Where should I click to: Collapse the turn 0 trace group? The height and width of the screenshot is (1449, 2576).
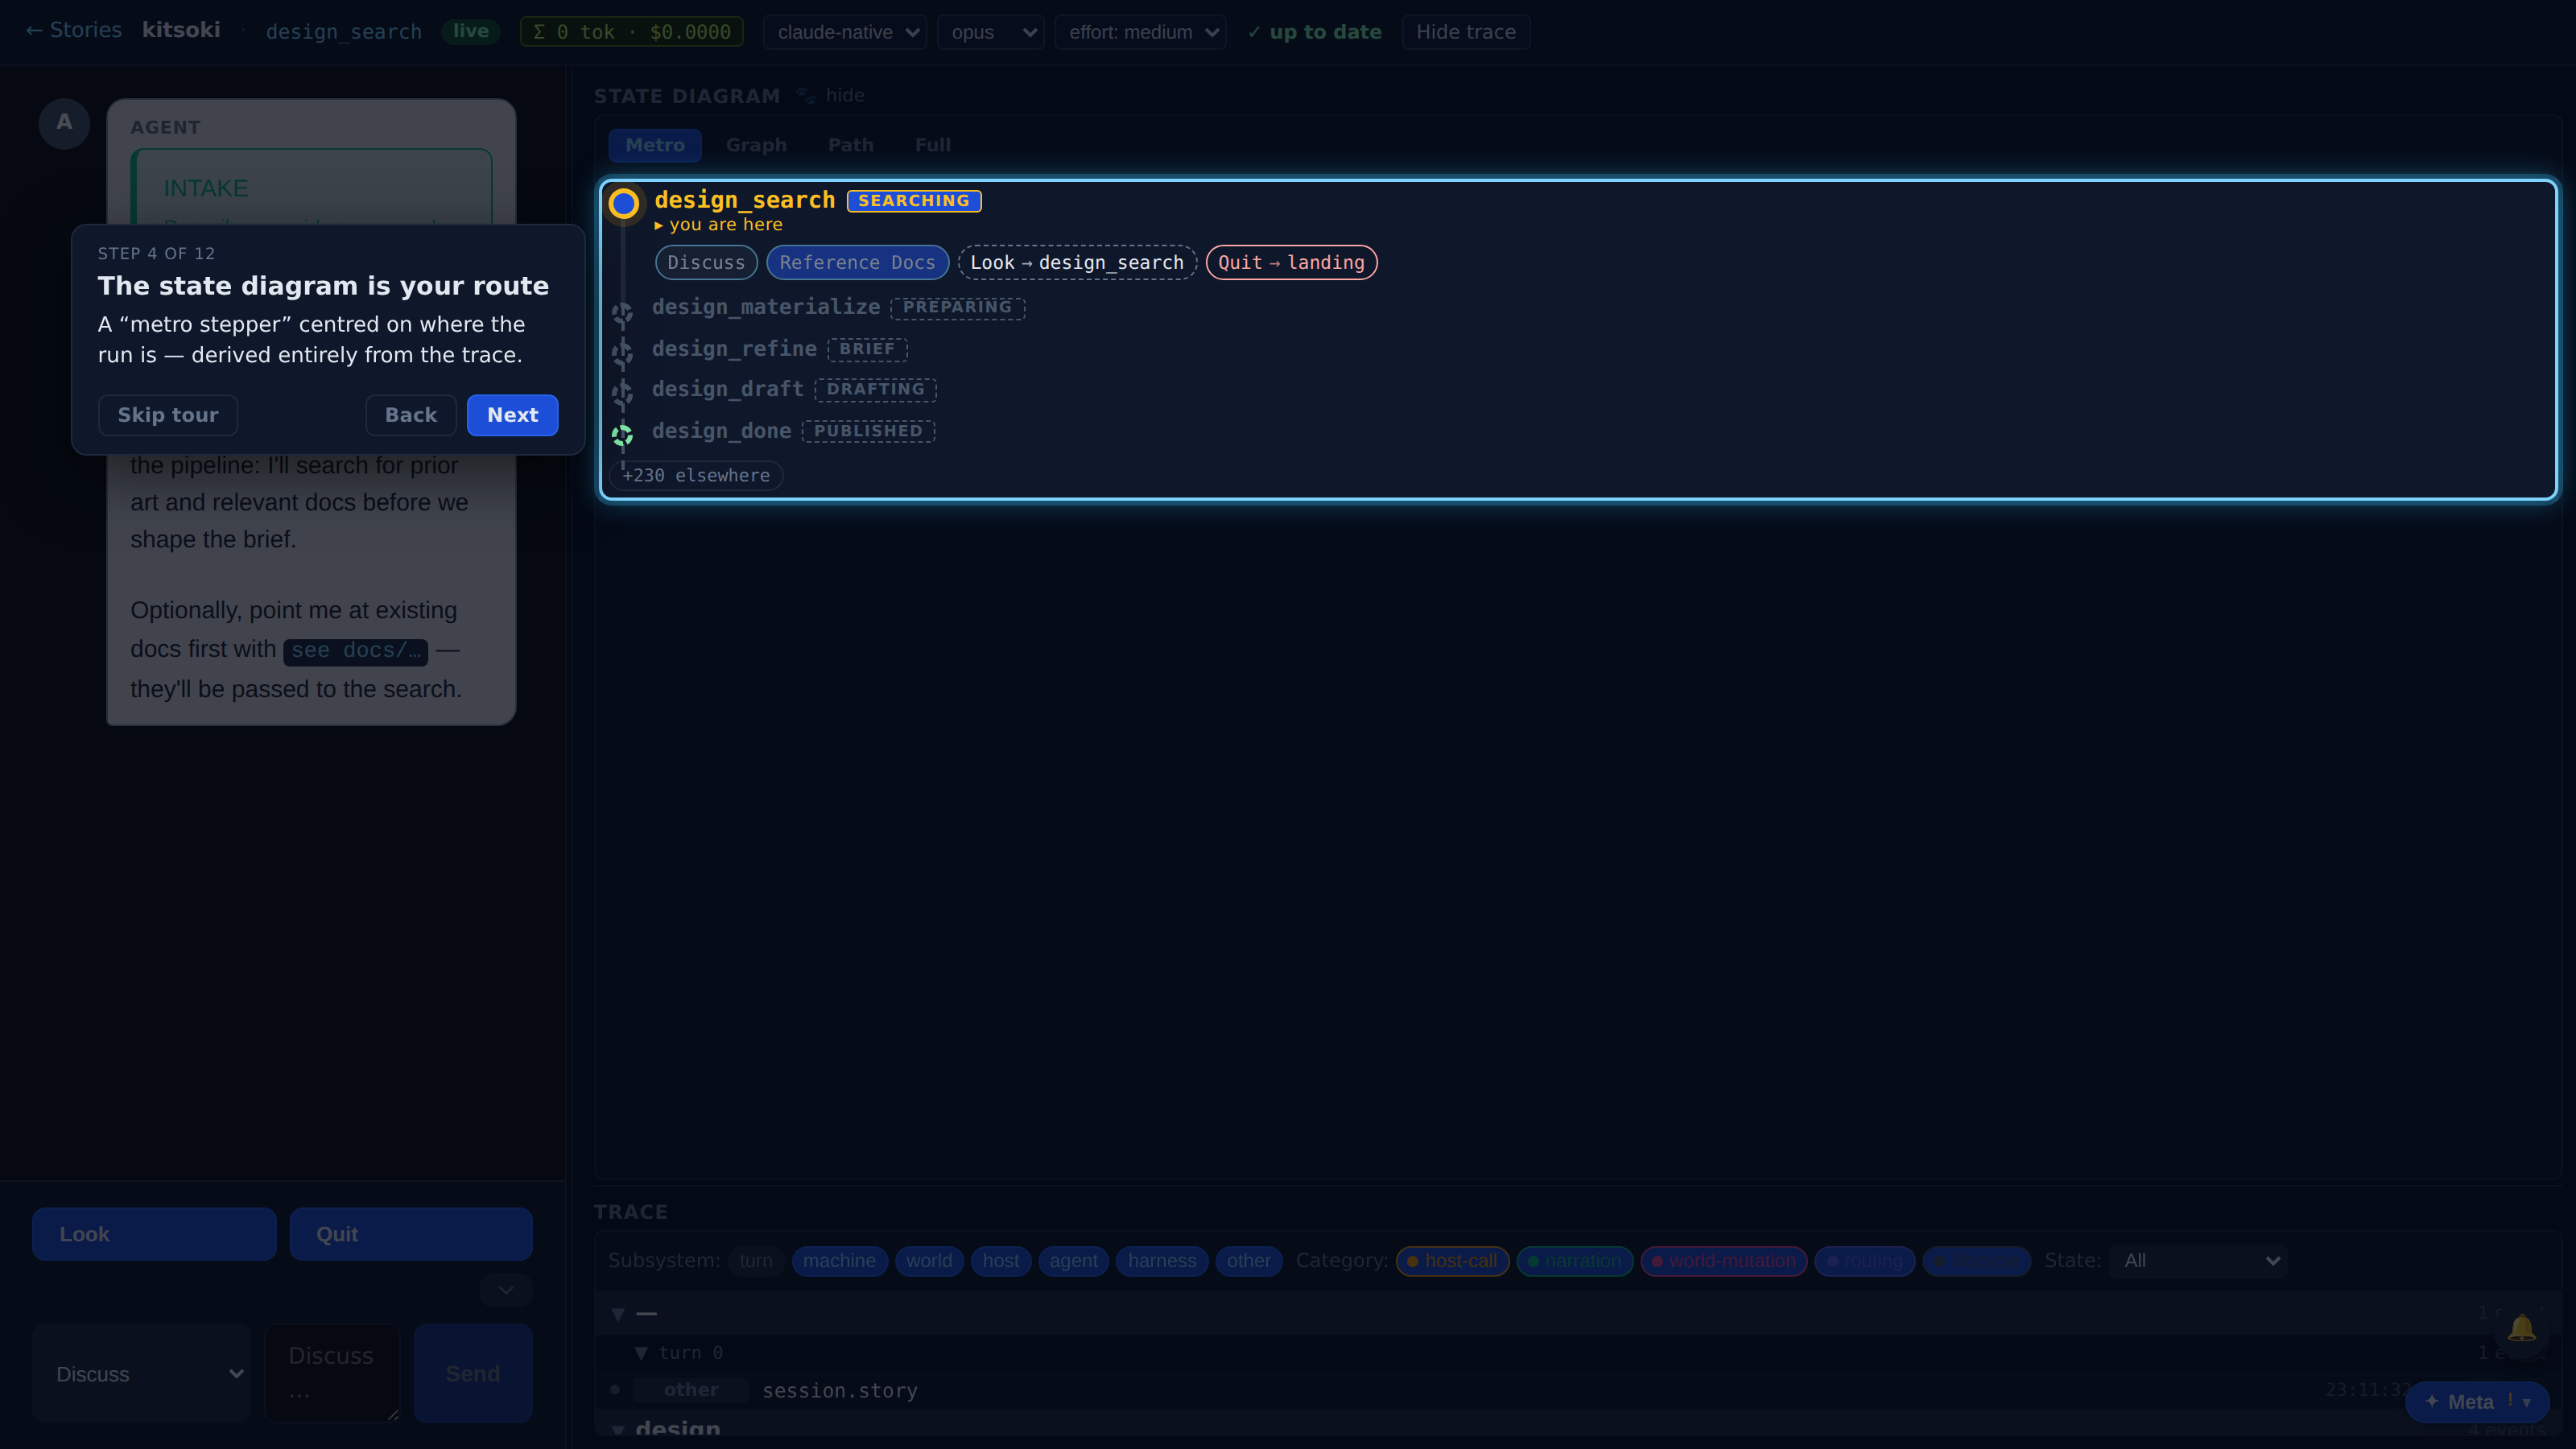[x=641, y=1353]
